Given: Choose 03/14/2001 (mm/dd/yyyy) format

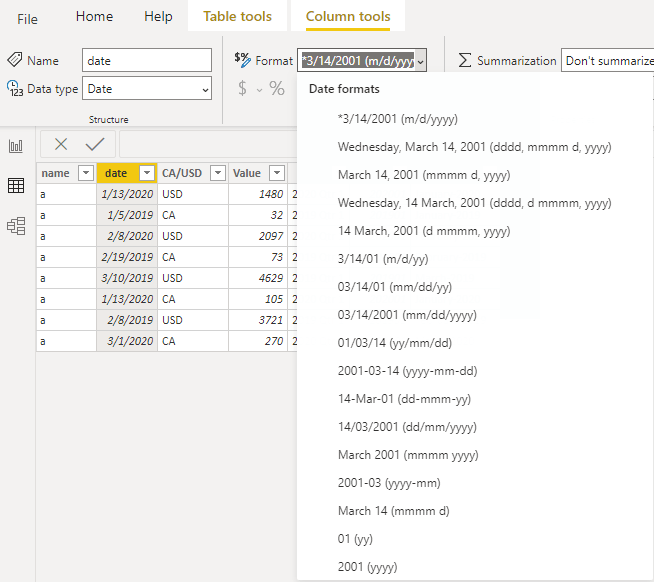Looking at the screenshot, I should (475, 315).
